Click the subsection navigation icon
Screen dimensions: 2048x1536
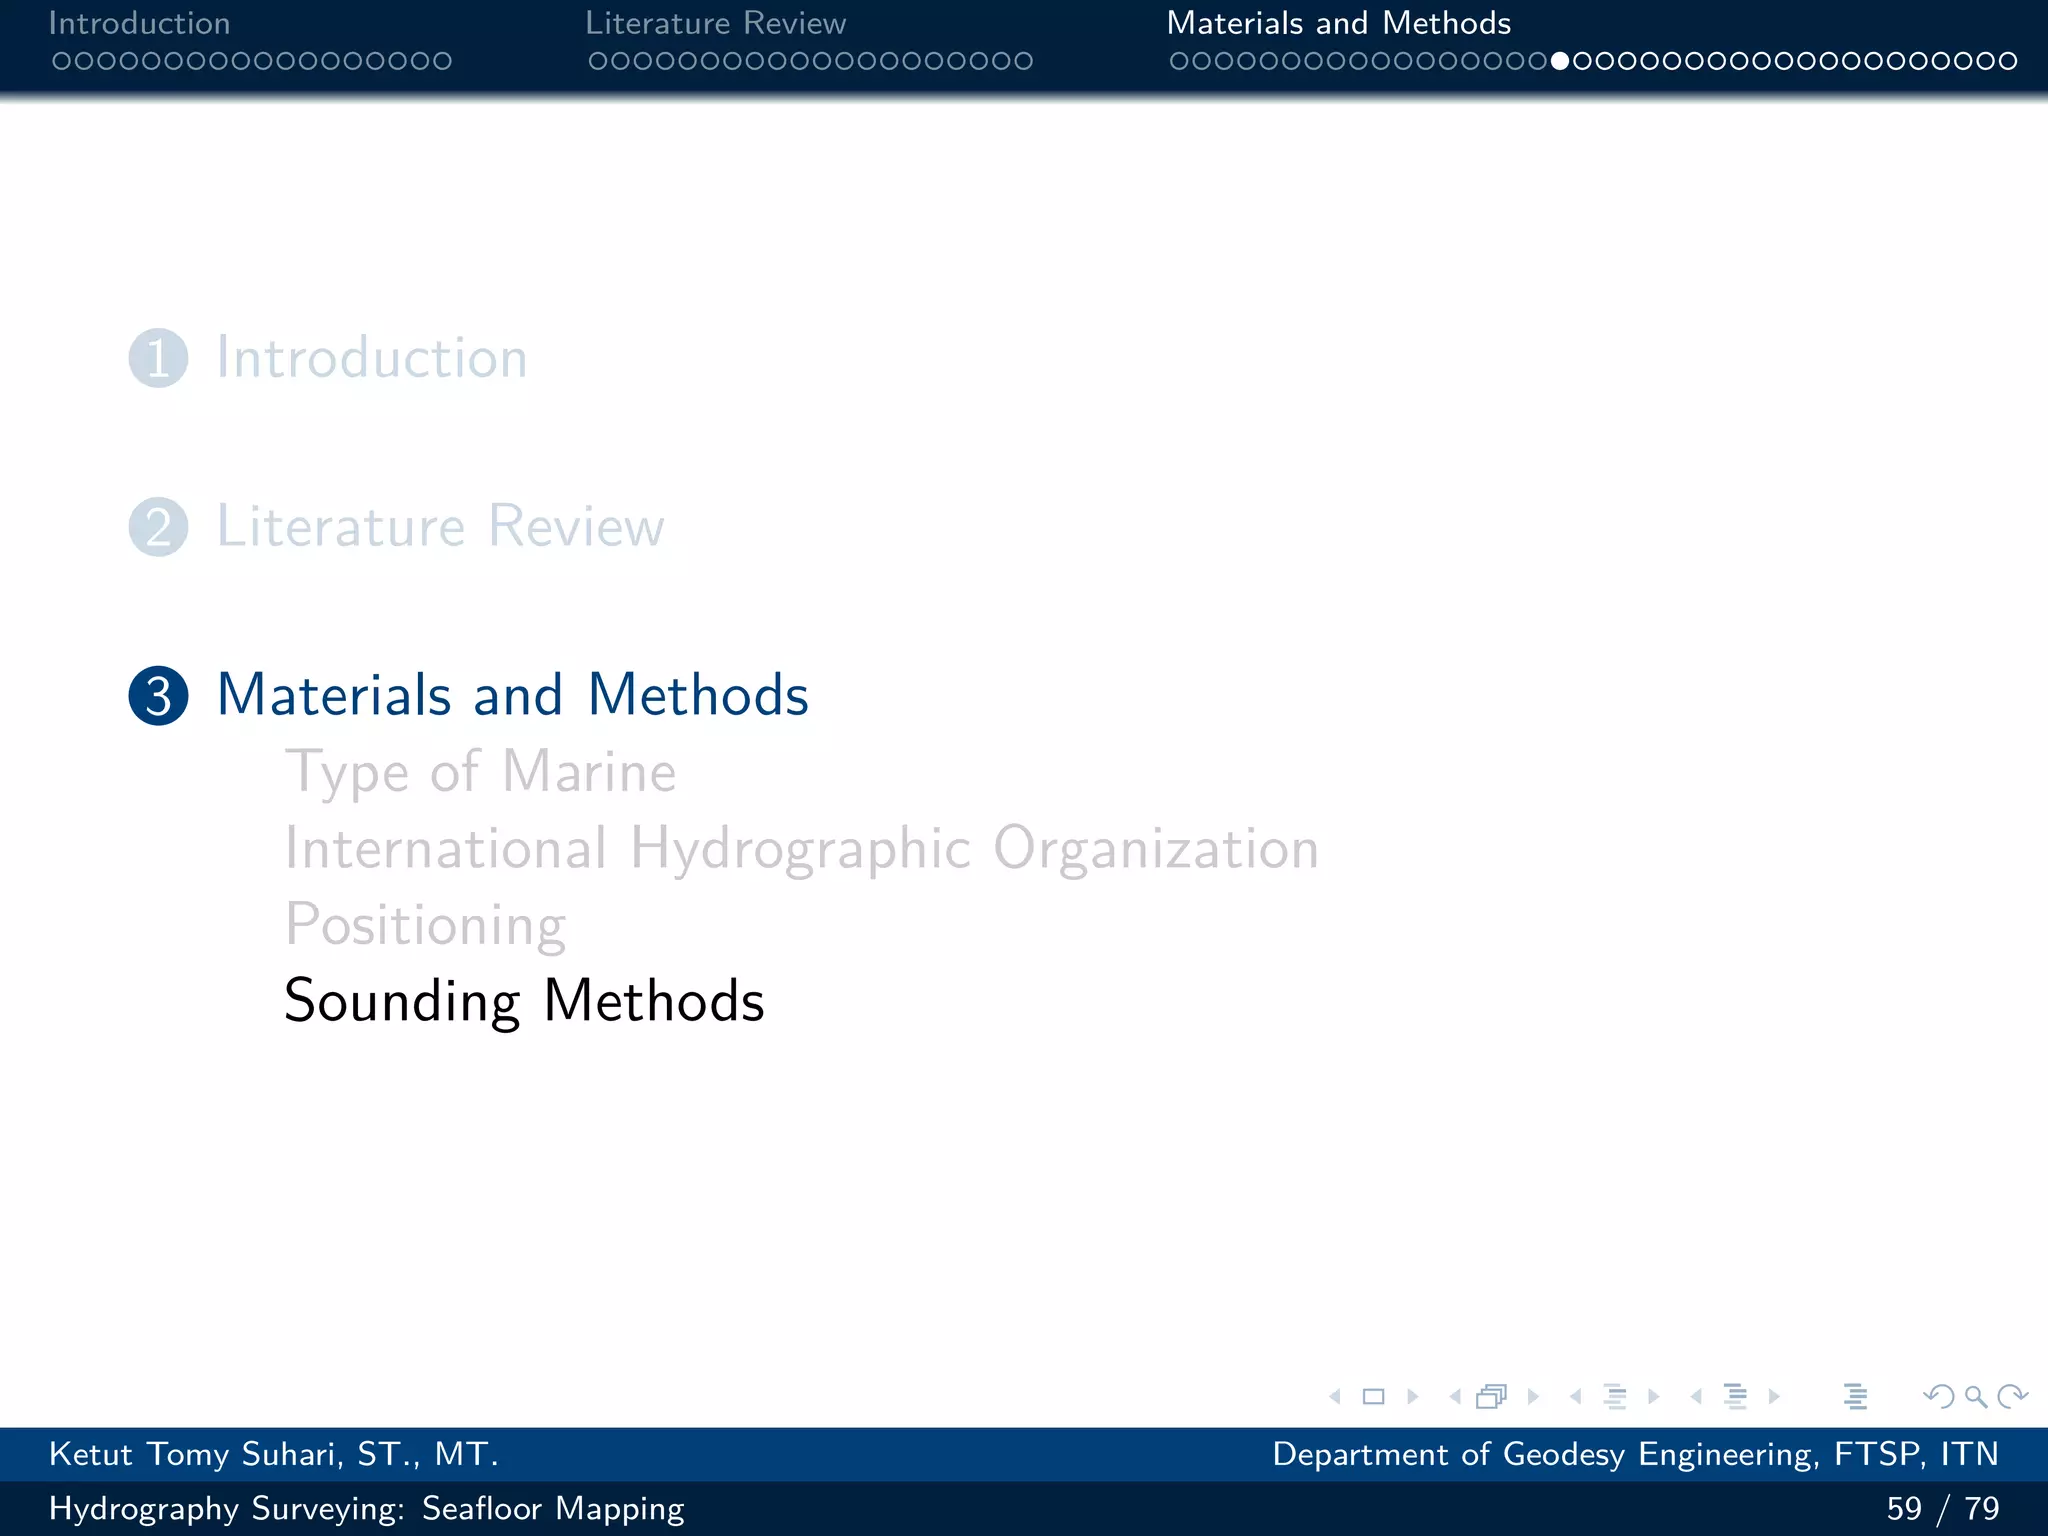(1615, 1397)
